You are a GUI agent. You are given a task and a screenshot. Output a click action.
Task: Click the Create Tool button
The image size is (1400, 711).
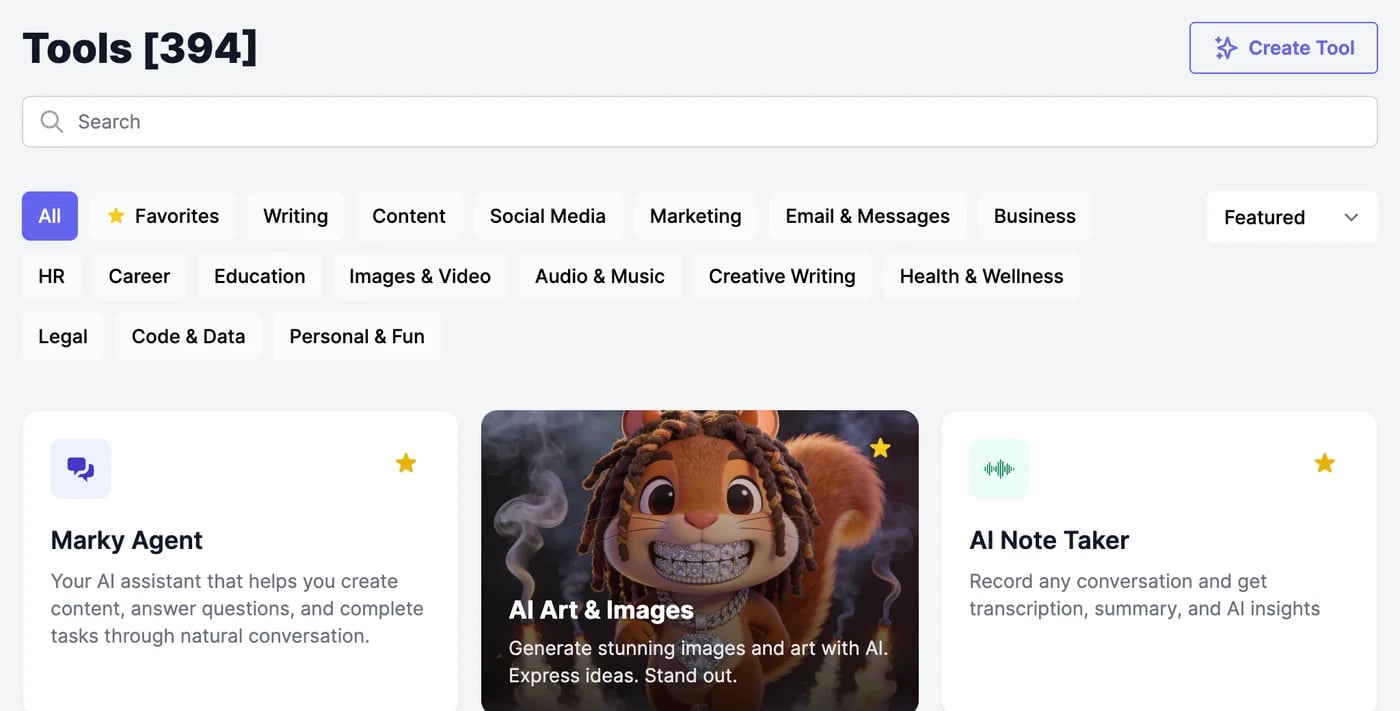pyautogui.click(x=1283, y=48)
